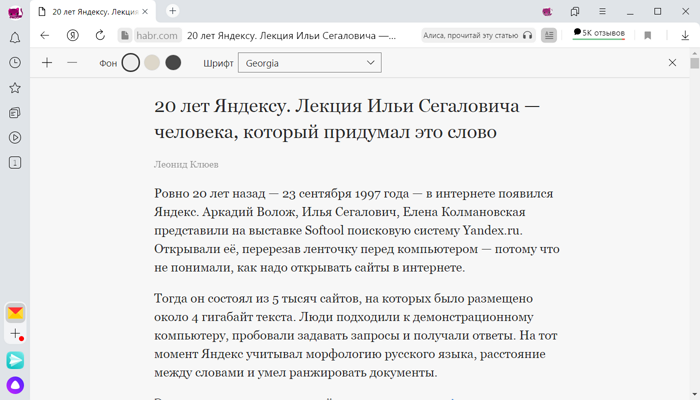
Task: Click the paragraph starting "Тогда он состоял"
Action: click(356, 335)
